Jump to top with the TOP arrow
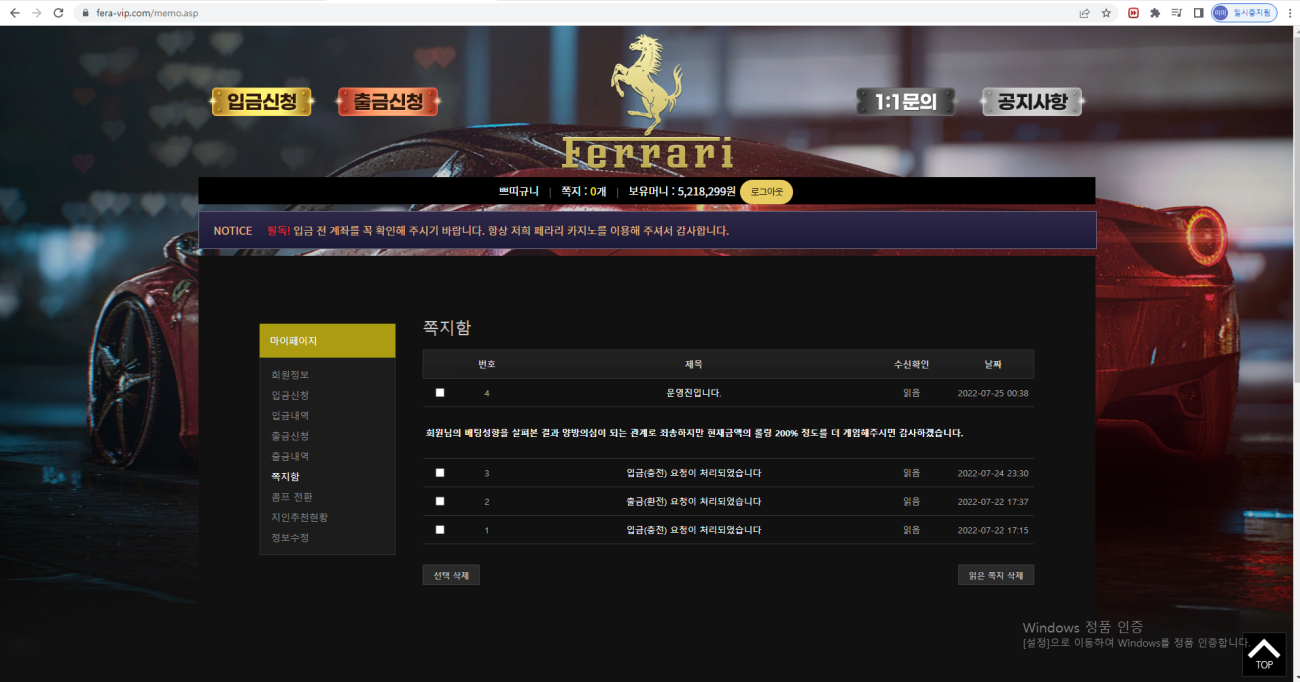The width and height of the screenshot is (1300, 682). (x=1264, y=654)
